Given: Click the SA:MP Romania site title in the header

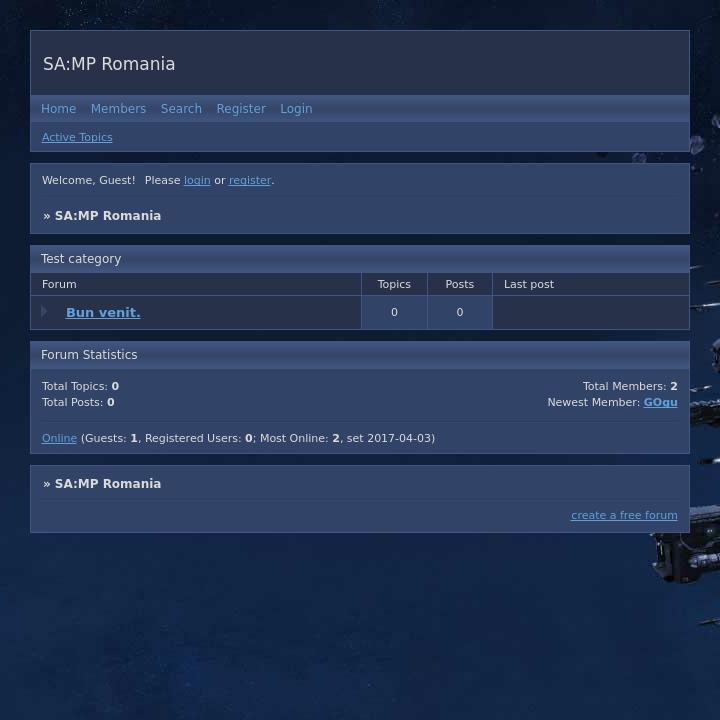Looking at the screenshot, I should (x=109, y=64).
